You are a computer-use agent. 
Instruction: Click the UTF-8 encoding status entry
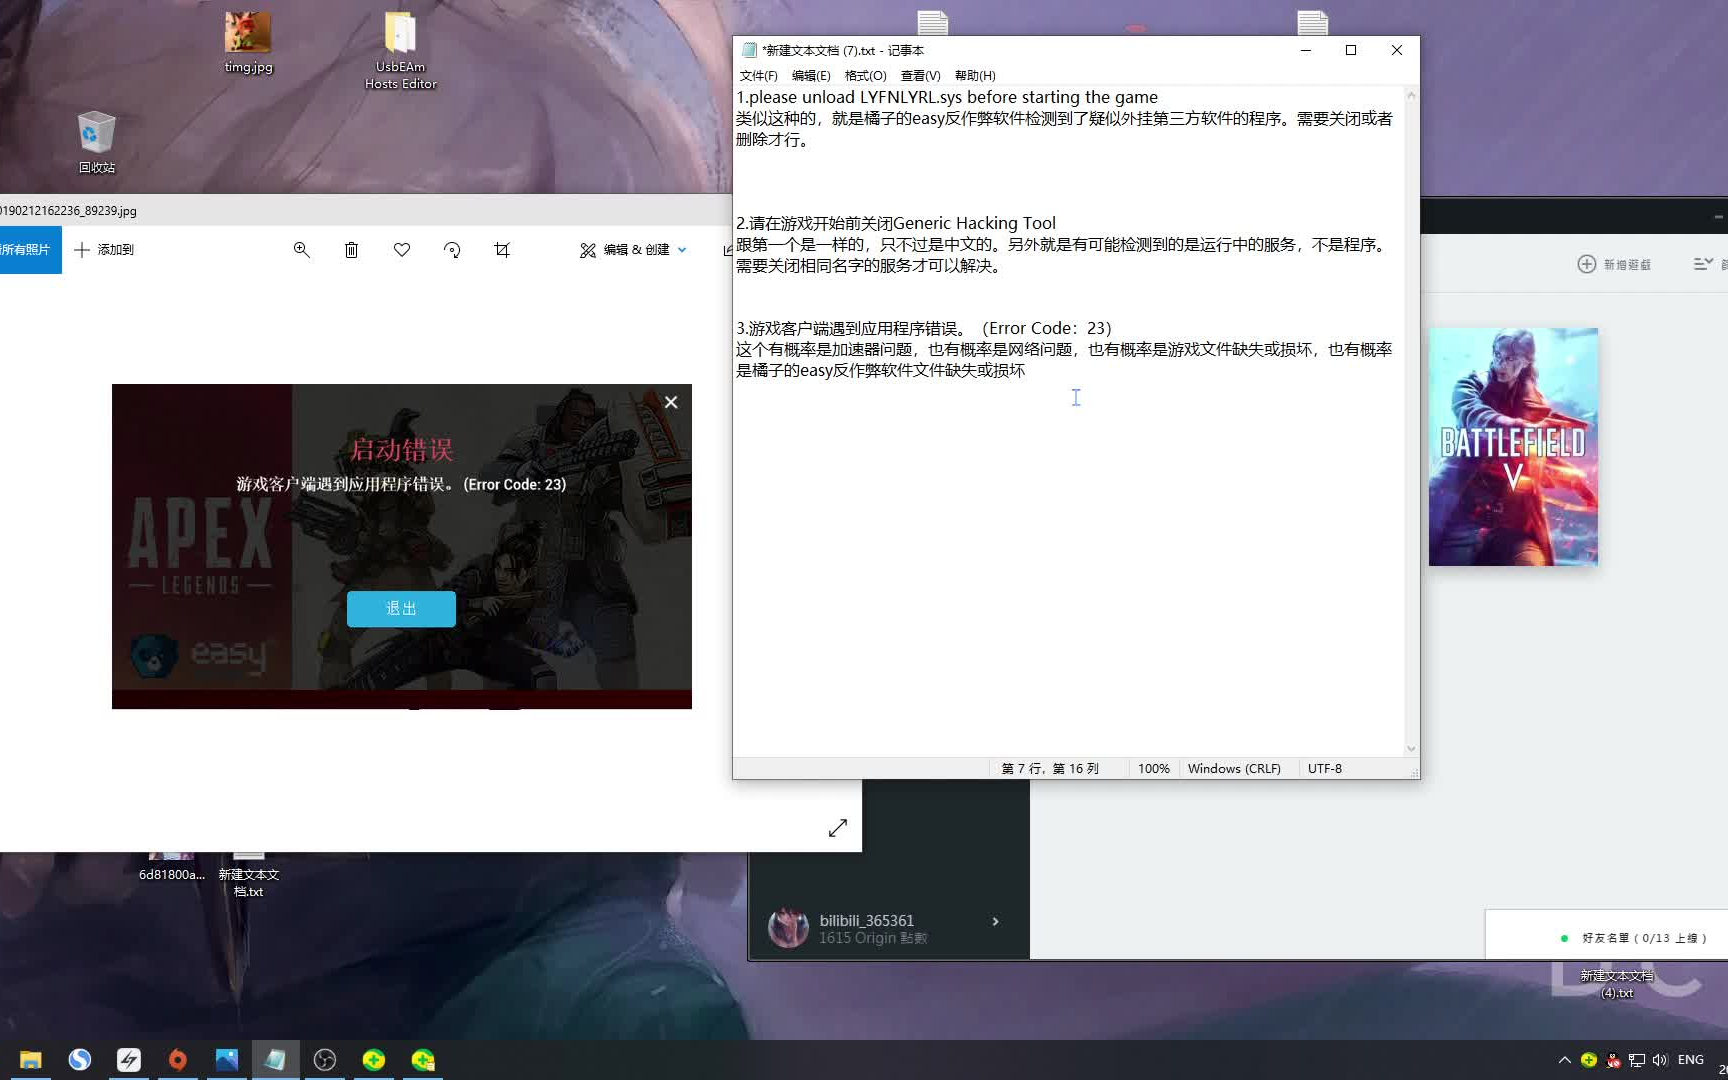(1325, 769)
